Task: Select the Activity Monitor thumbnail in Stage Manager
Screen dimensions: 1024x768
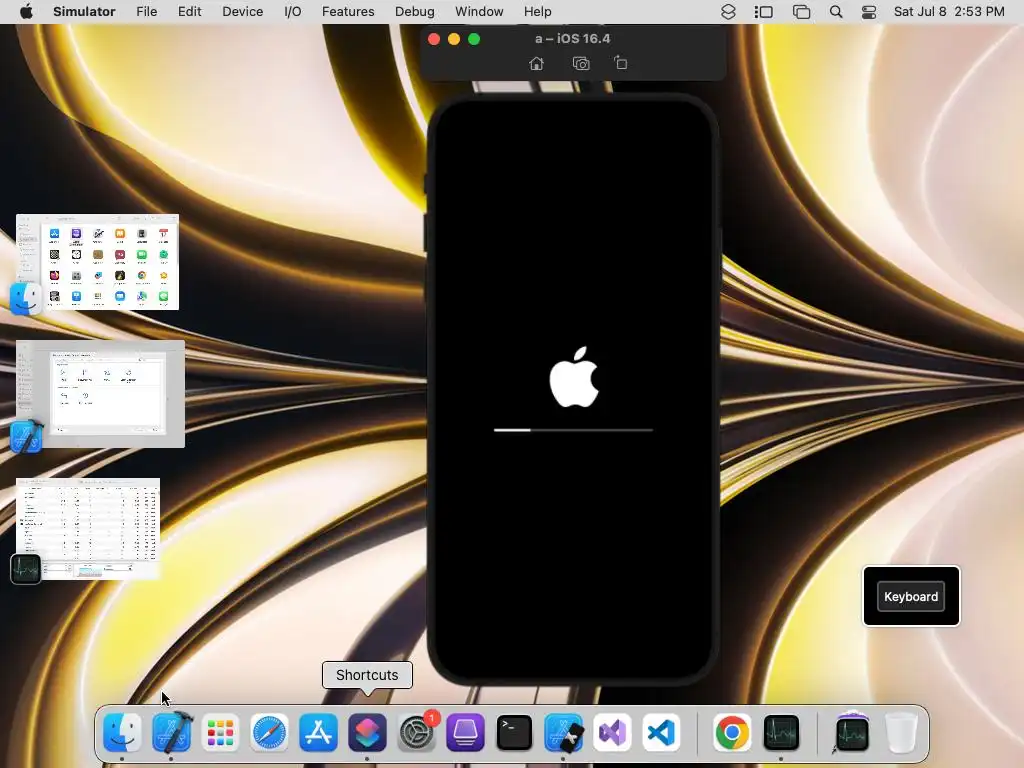Action: [88, 528]
